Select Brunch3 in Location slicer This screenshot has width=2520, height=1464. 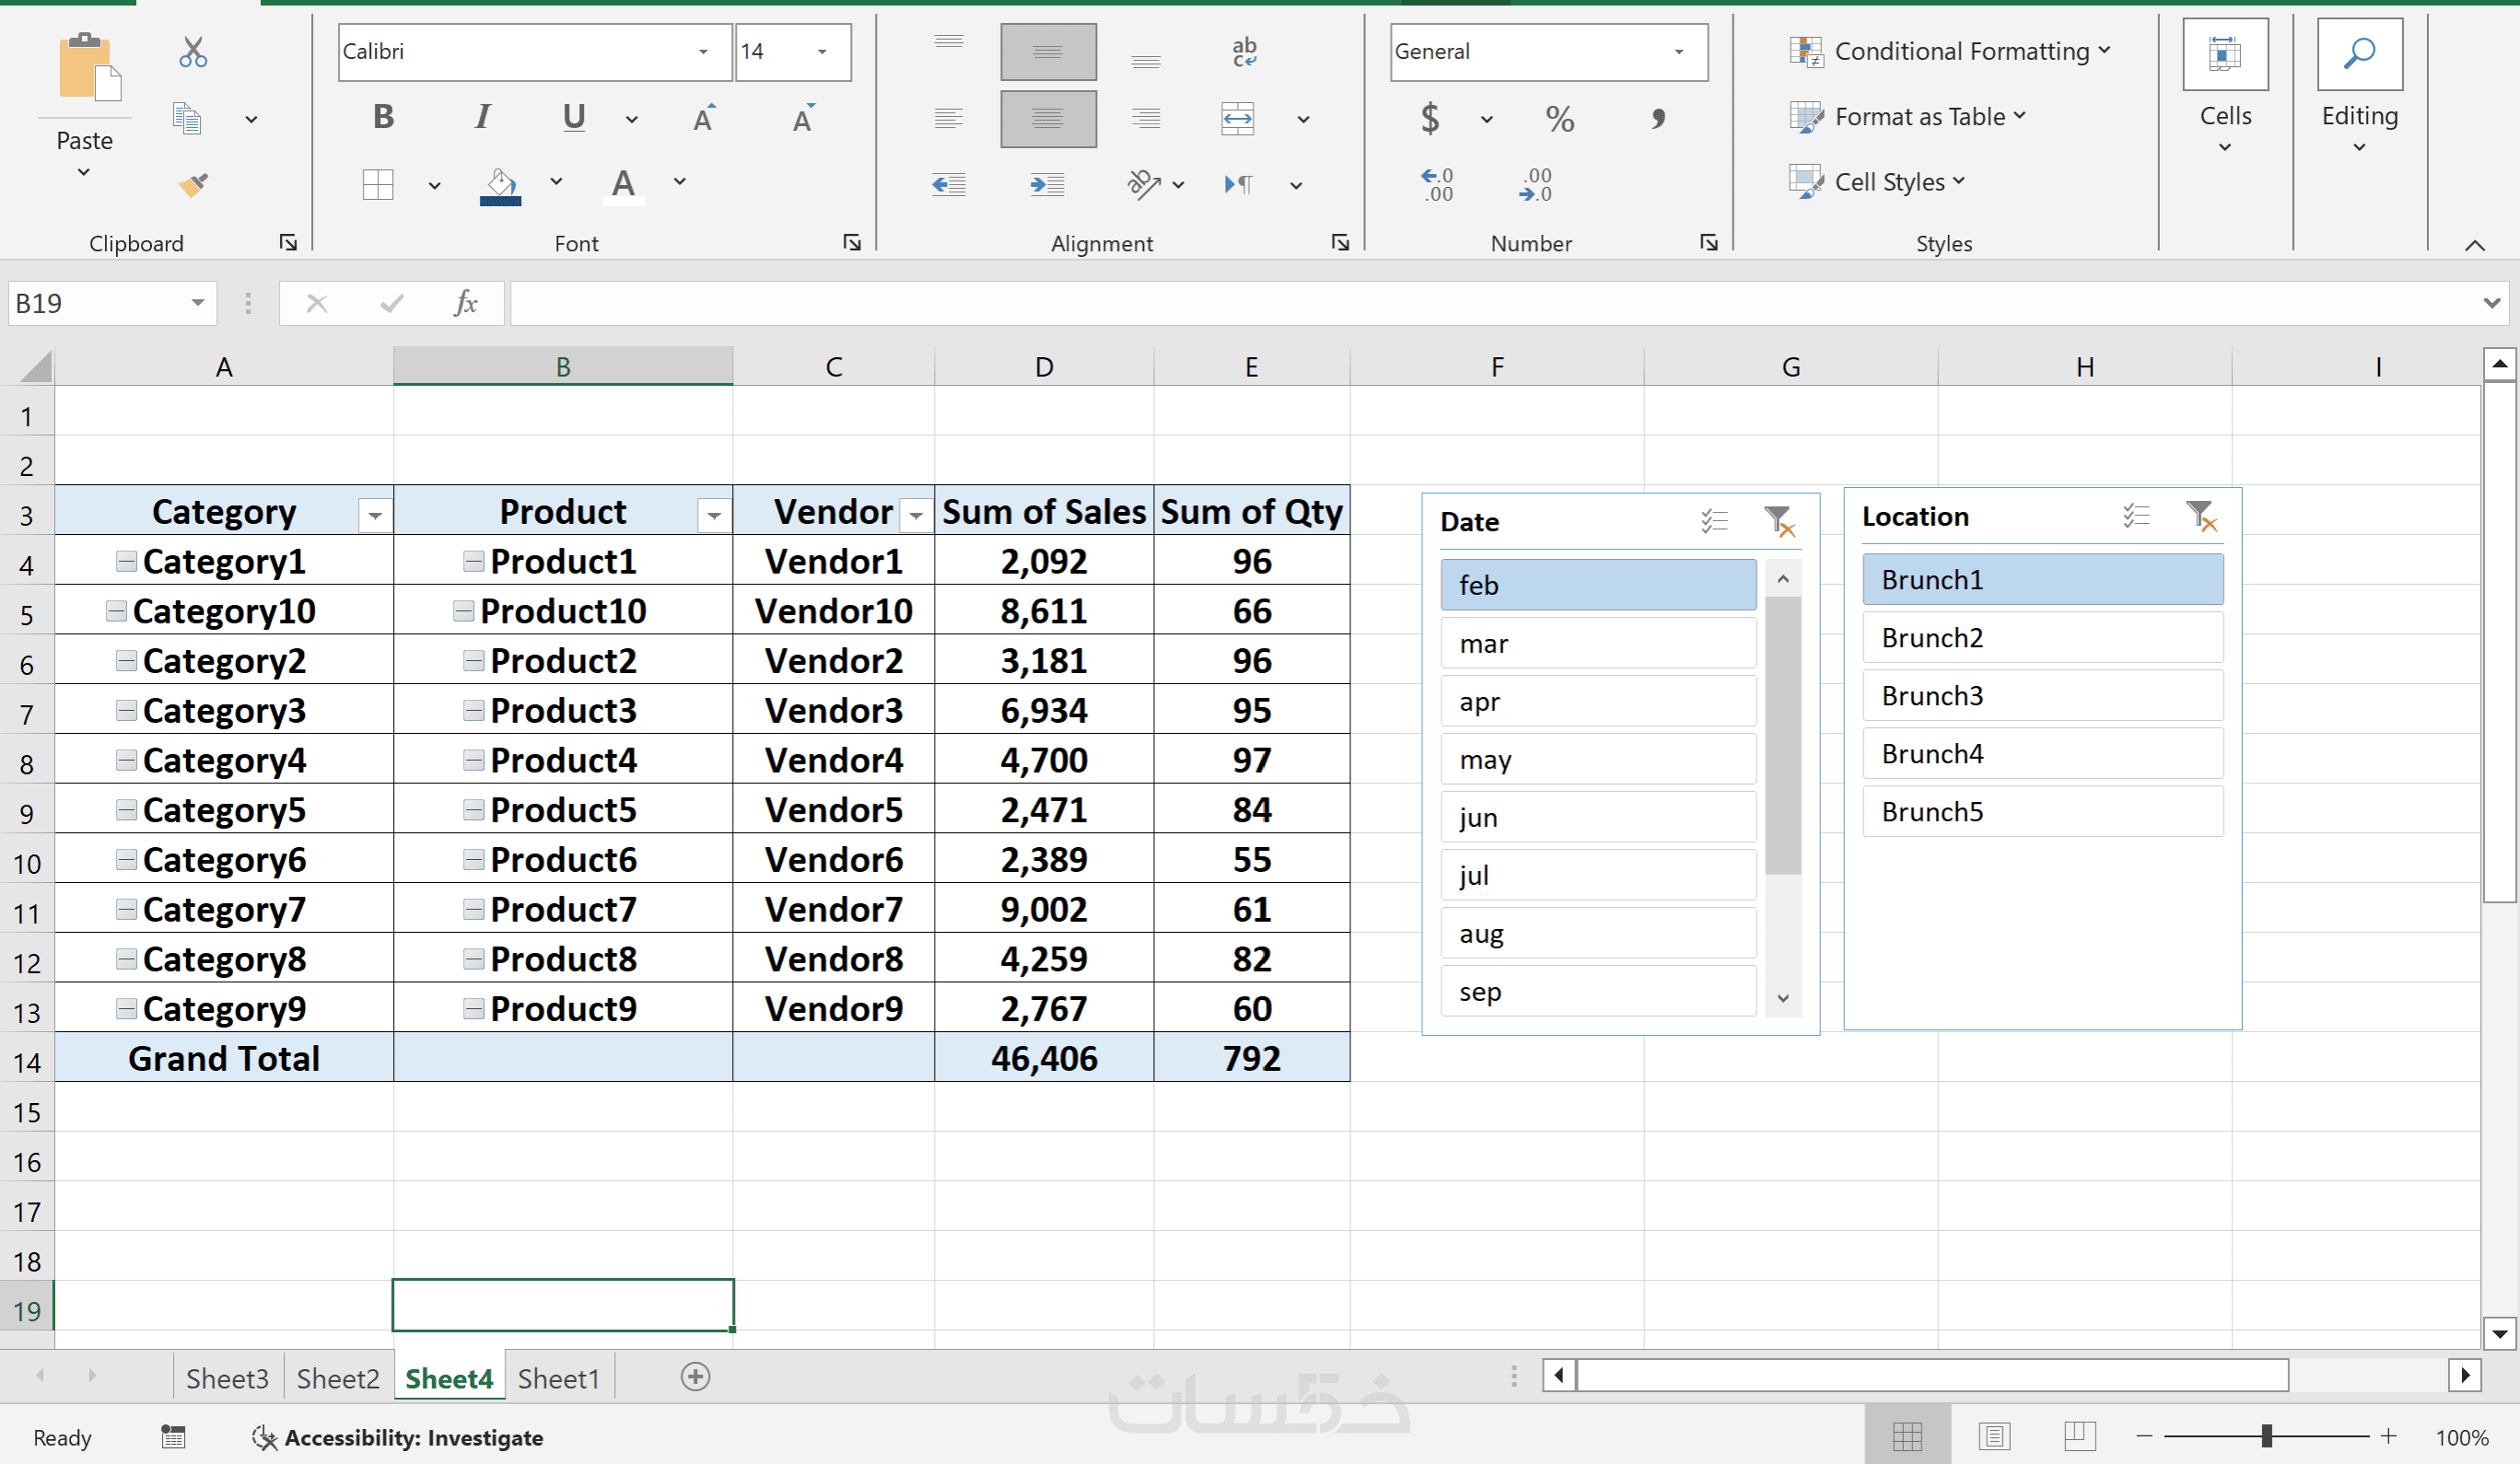point(2041,696)
